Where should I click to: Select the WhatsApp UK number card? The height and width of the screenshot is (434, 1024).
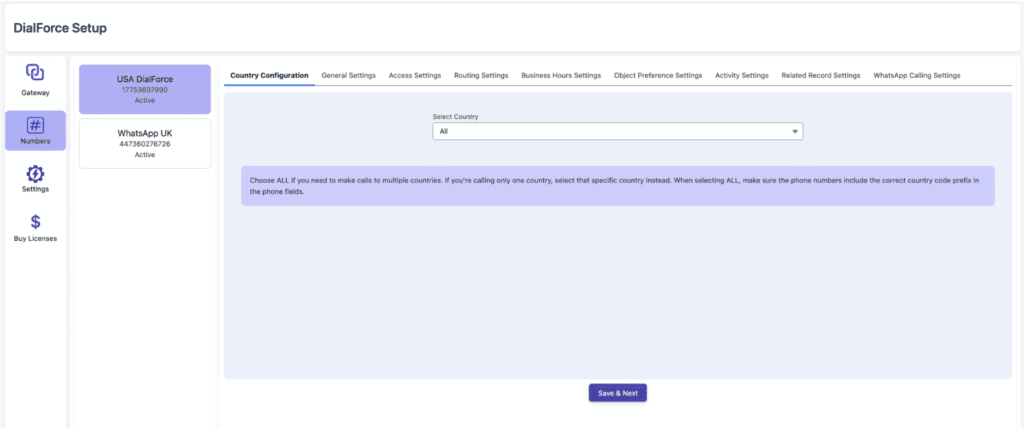(145, 143)
